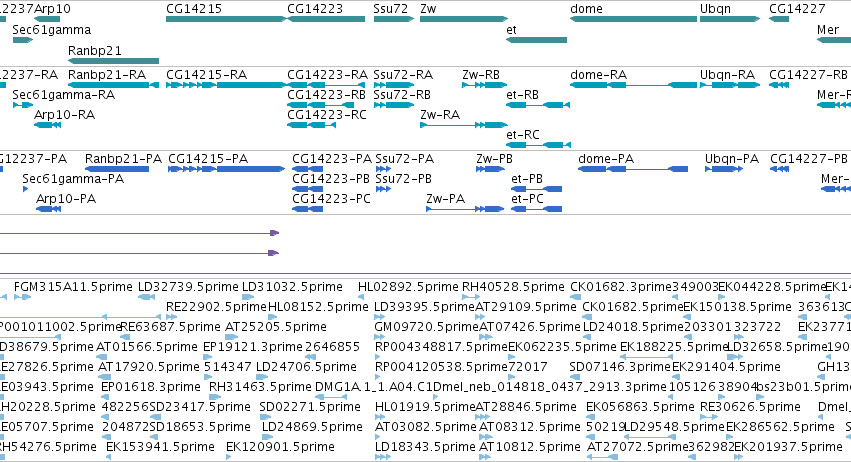Select the CG14215-PA coding region glyph
Viewport: 851px width, 462px height.
[227, 169]
